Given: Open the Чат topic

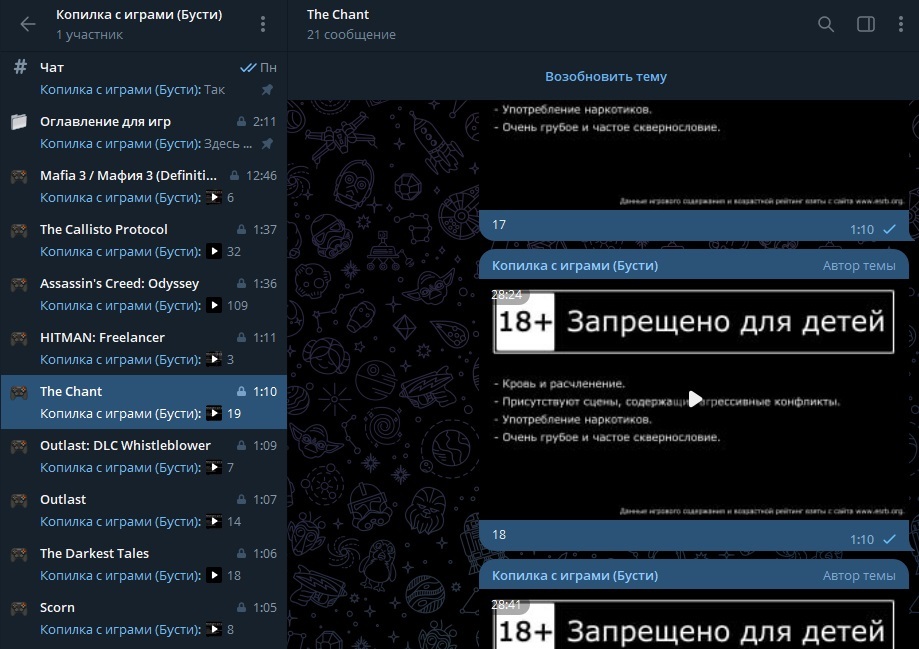Looking at the screenshot, I should [x=144, y=79].
